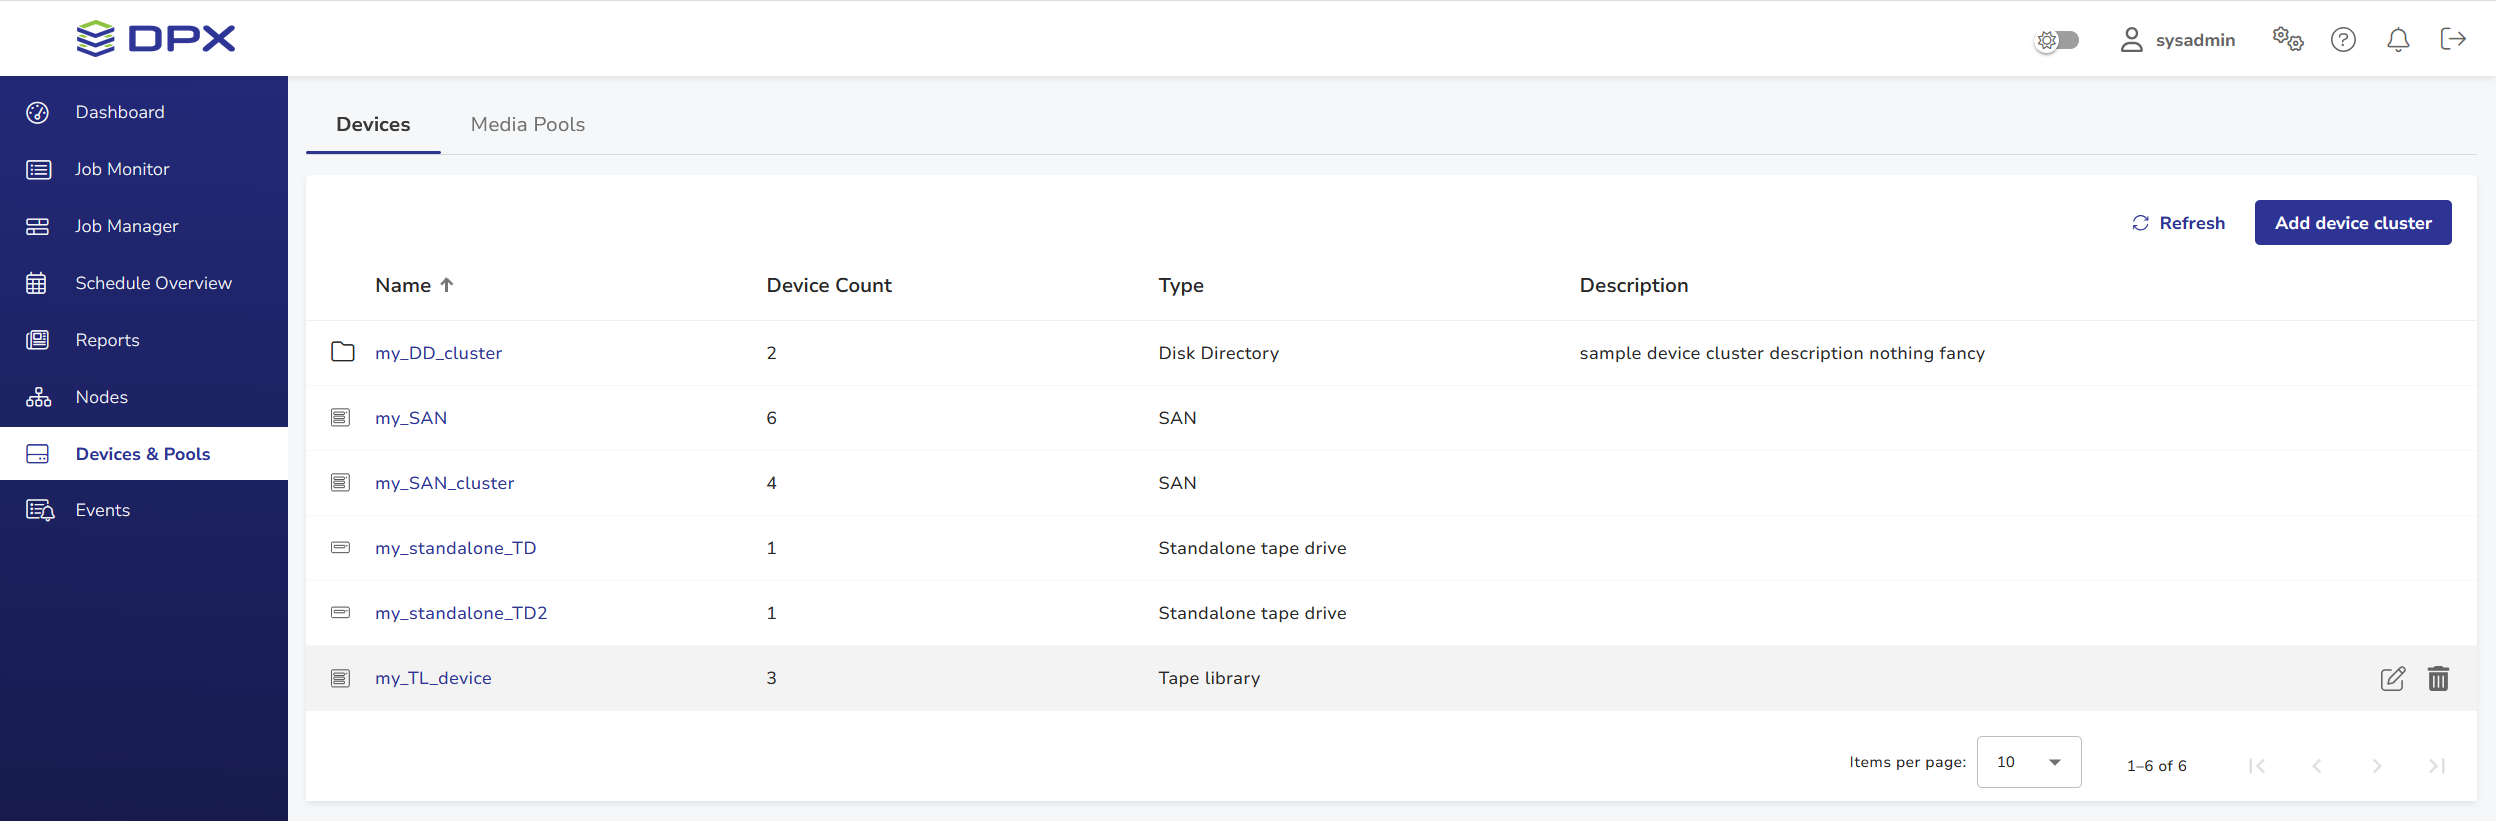Open the my_SAN_cluster link
Screen dimensions: 2496x821
444,483
